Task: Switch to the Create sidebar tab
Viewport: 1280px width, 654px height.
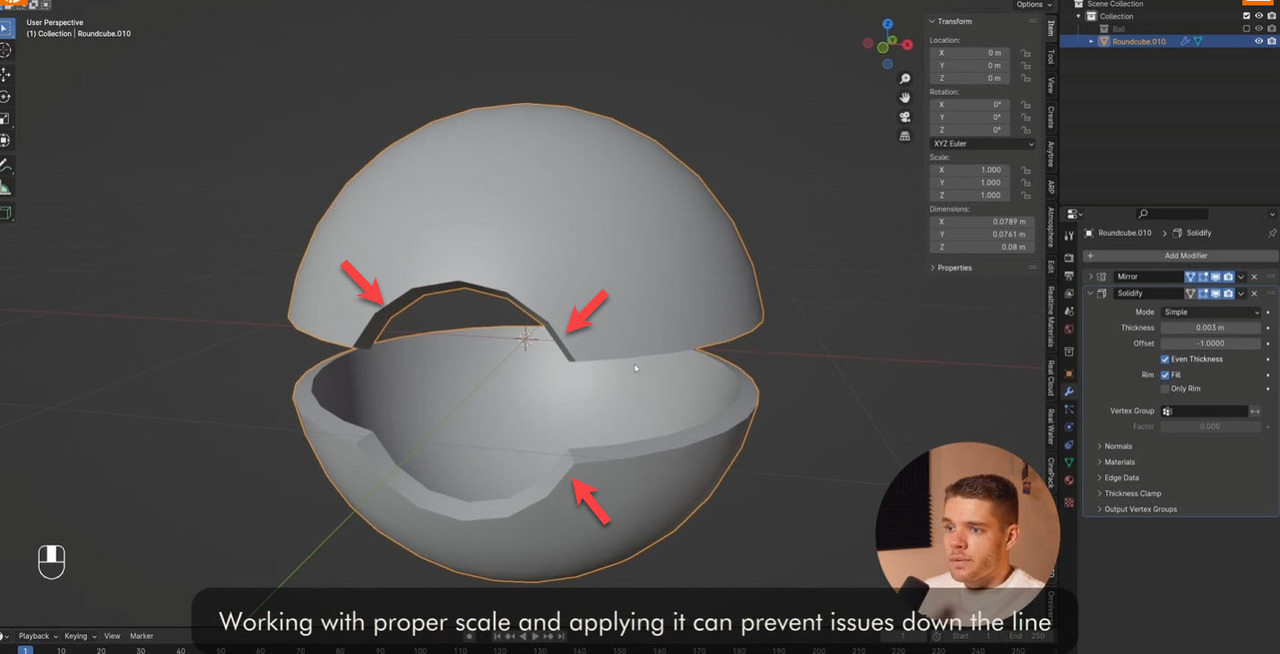Action: (x=1050, y=118)
